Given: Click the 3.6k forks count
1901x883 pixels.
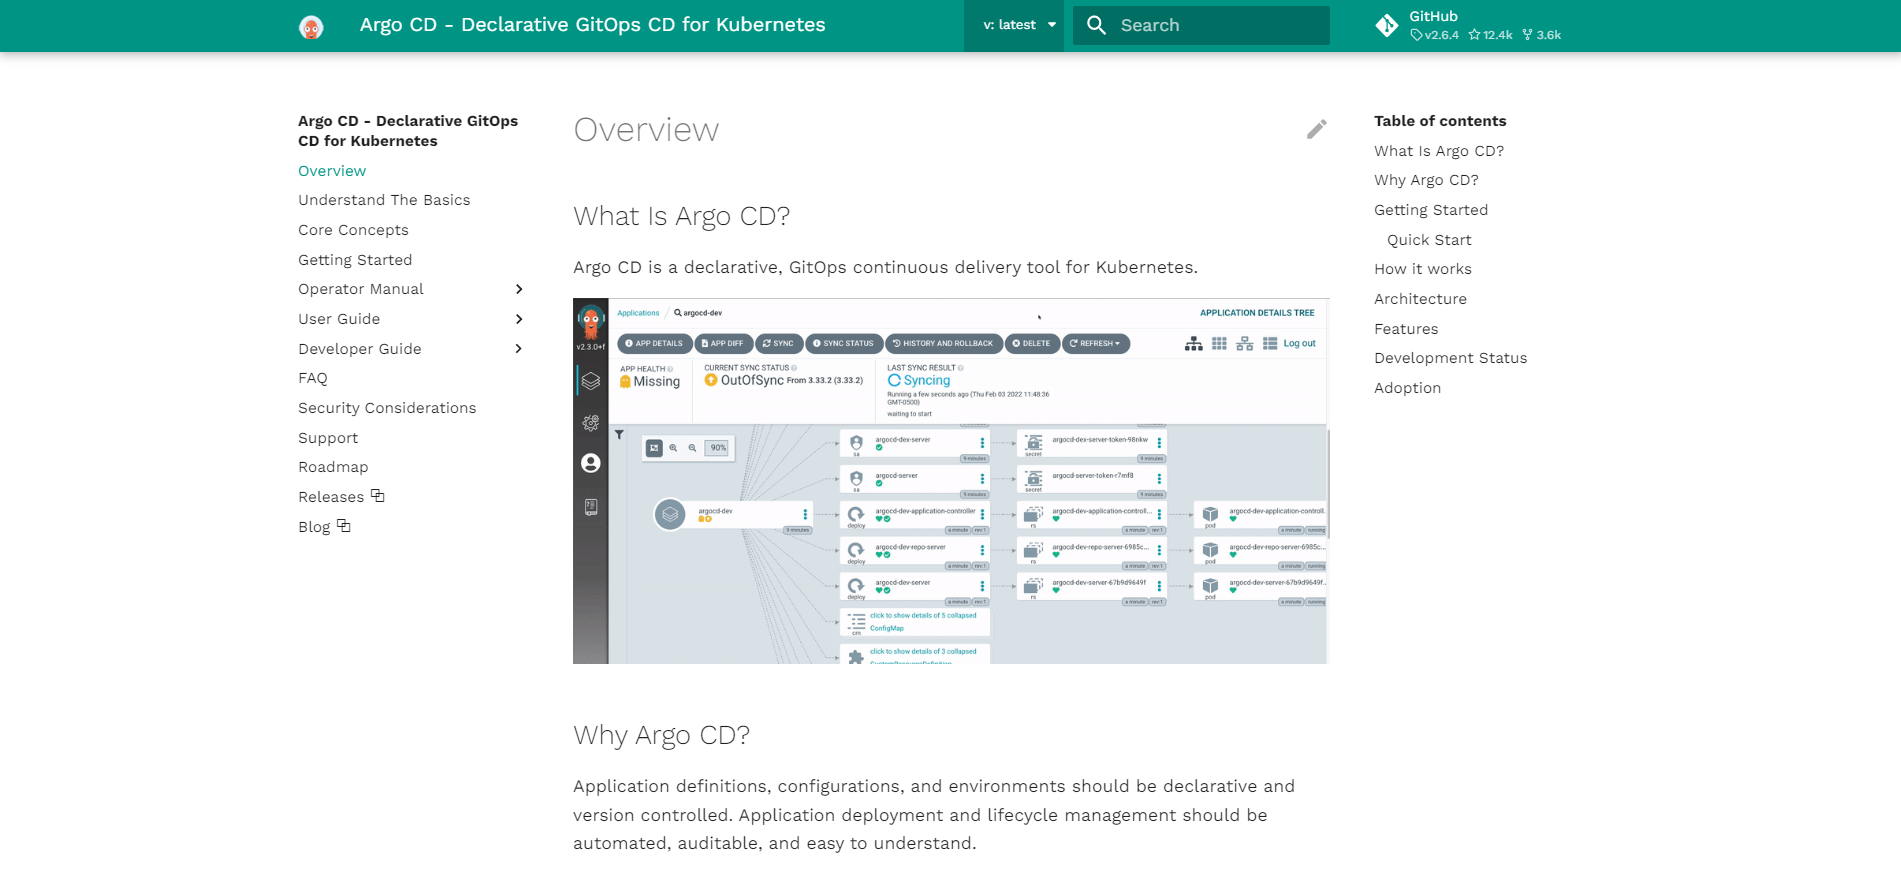Looking at the screenshot, I should click(1542, 35).
